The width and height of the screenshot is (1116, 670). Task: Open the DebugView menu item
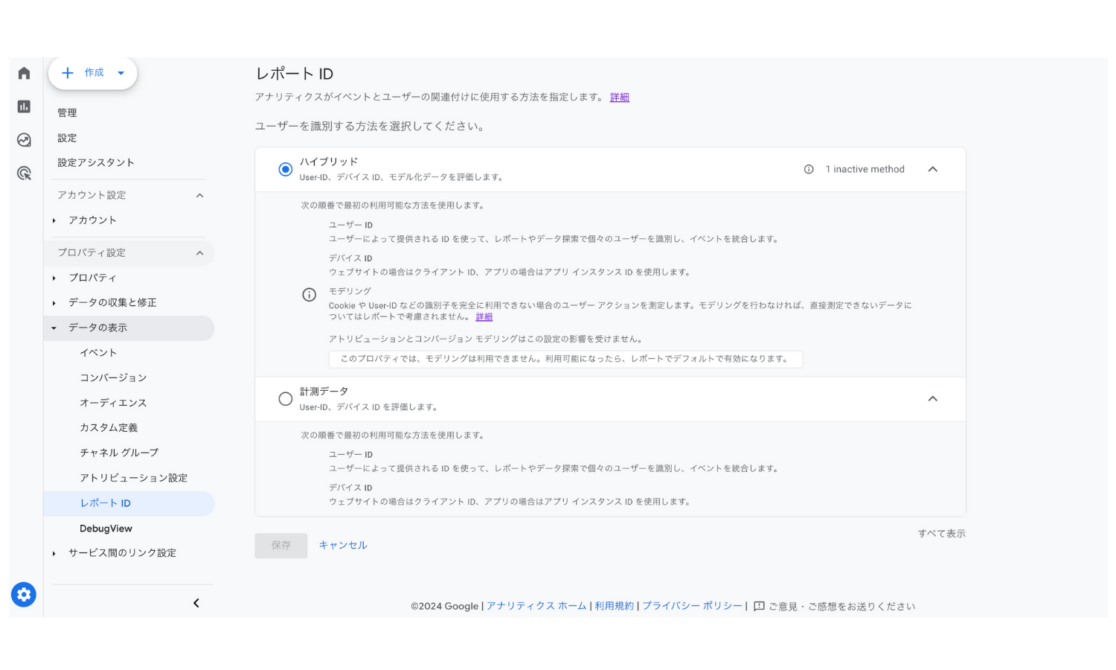106,528
